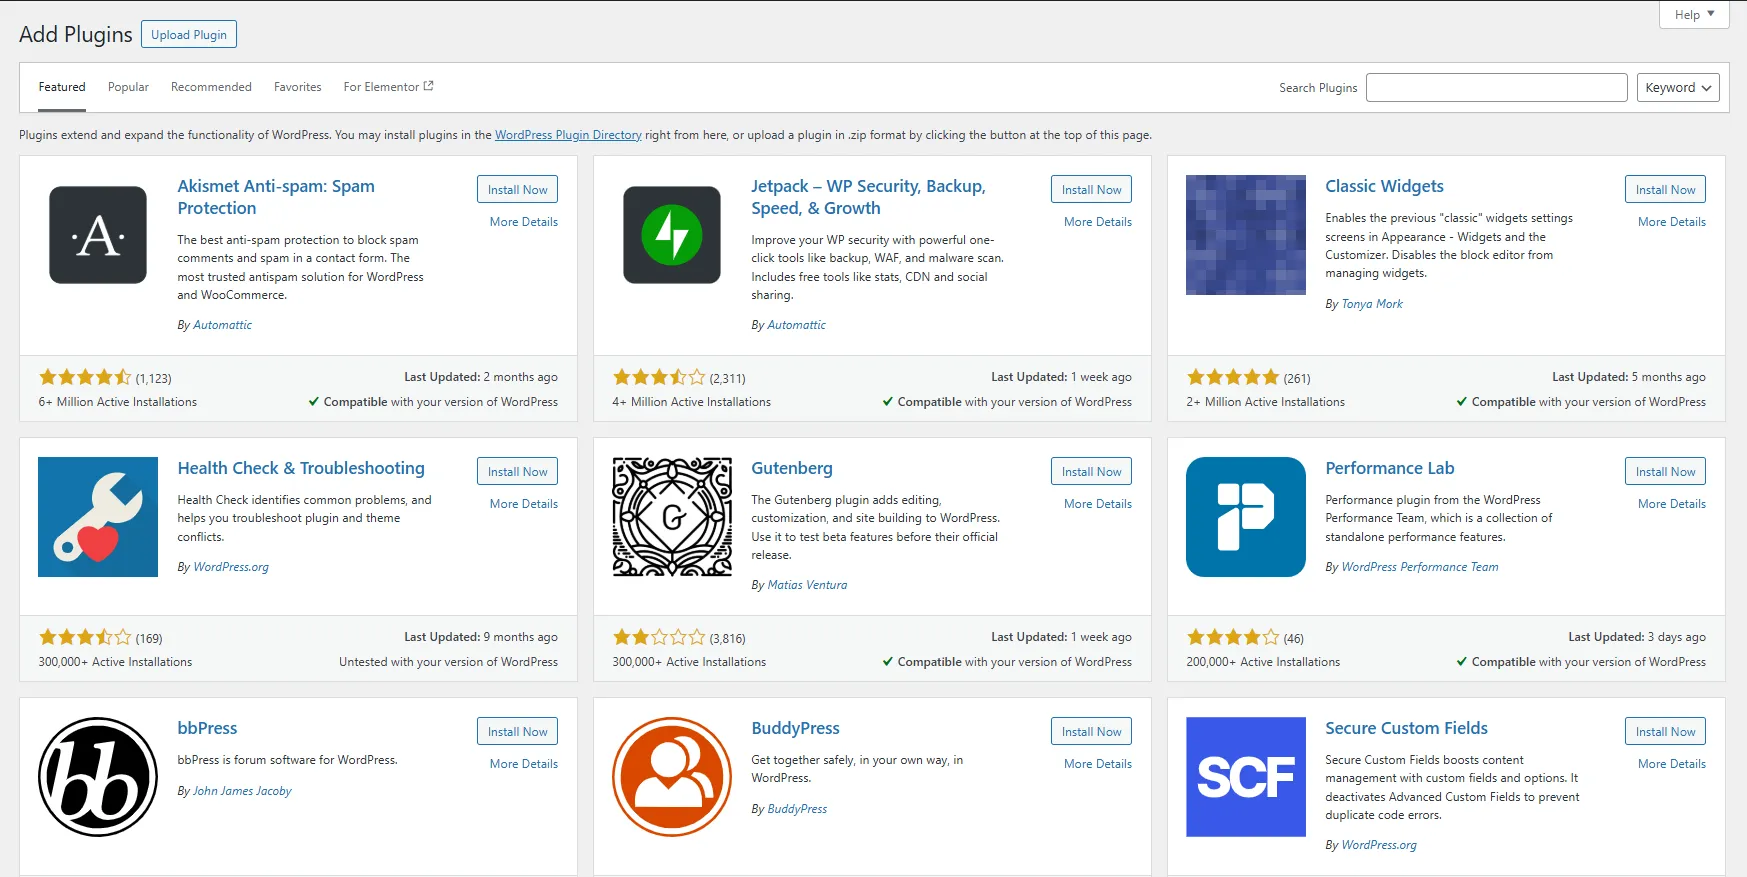1747x877 pixels.
Task: Install the Gutenberg plugin
Action: click(x=1091, y=472)
